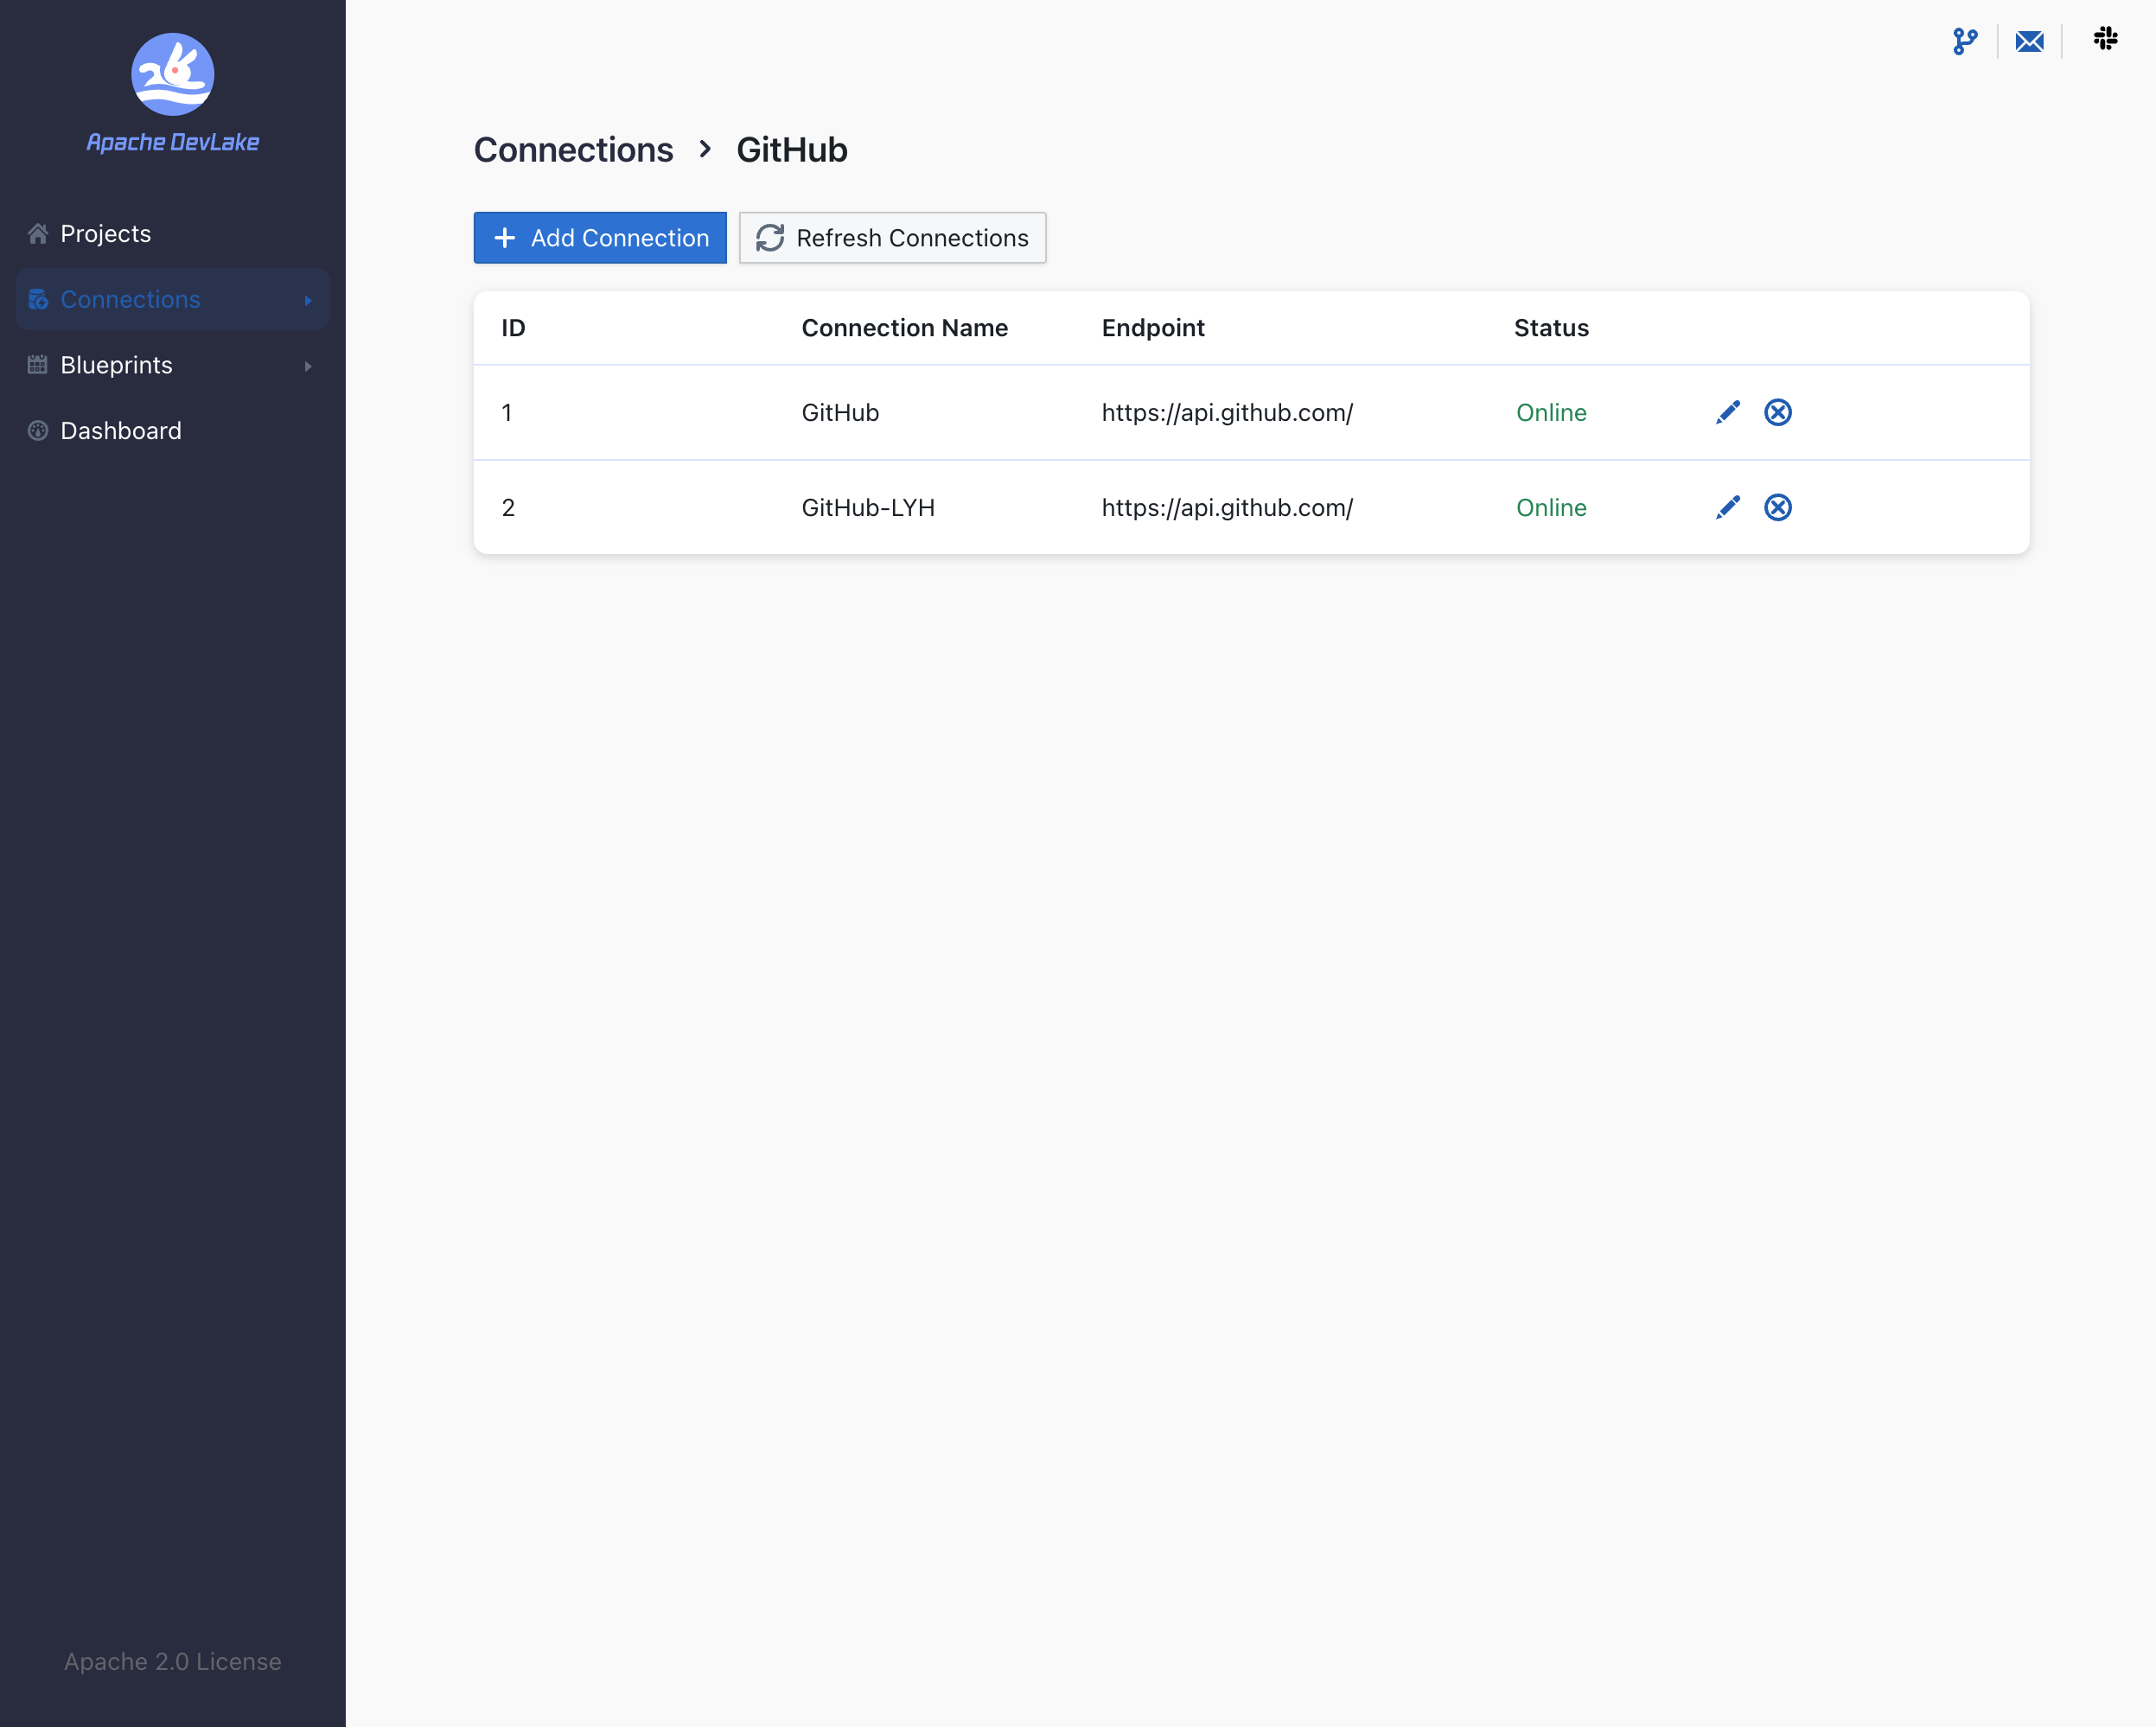Open the email envelope icon
Screen dimensions: 2156x1727
(2029, 41)
